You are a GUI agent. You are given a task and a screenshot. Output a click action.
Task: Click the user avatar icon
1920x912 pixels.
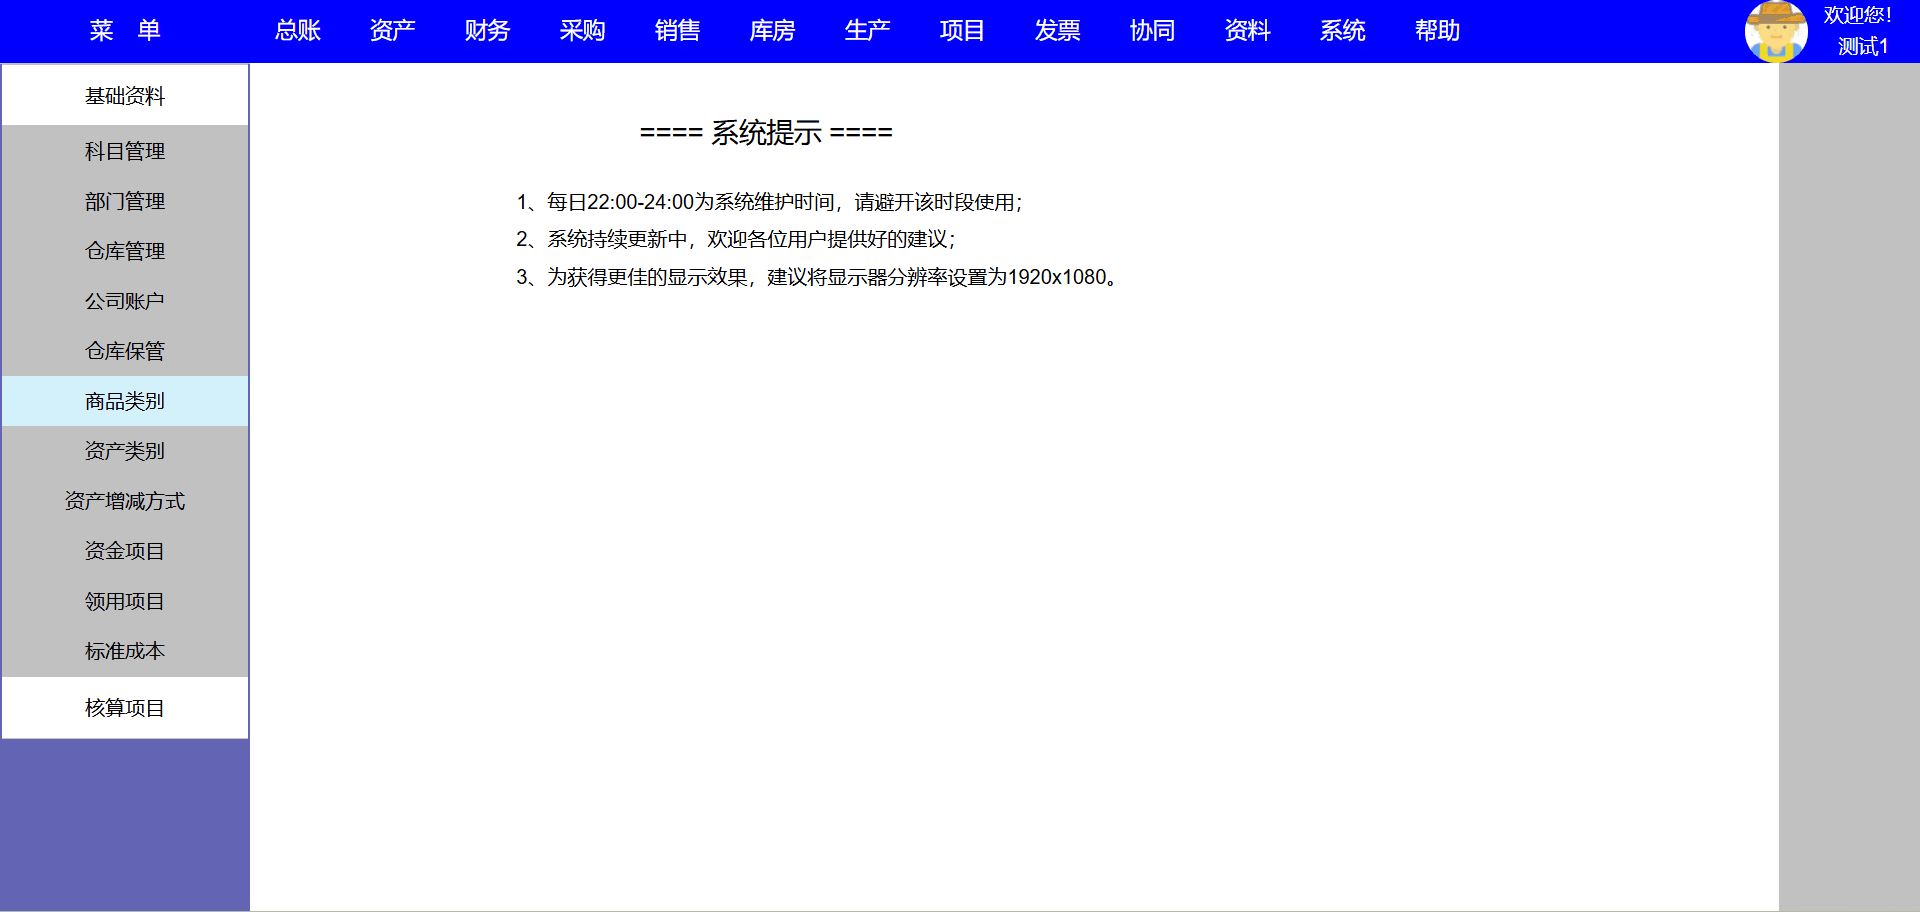coord(1776,31)
